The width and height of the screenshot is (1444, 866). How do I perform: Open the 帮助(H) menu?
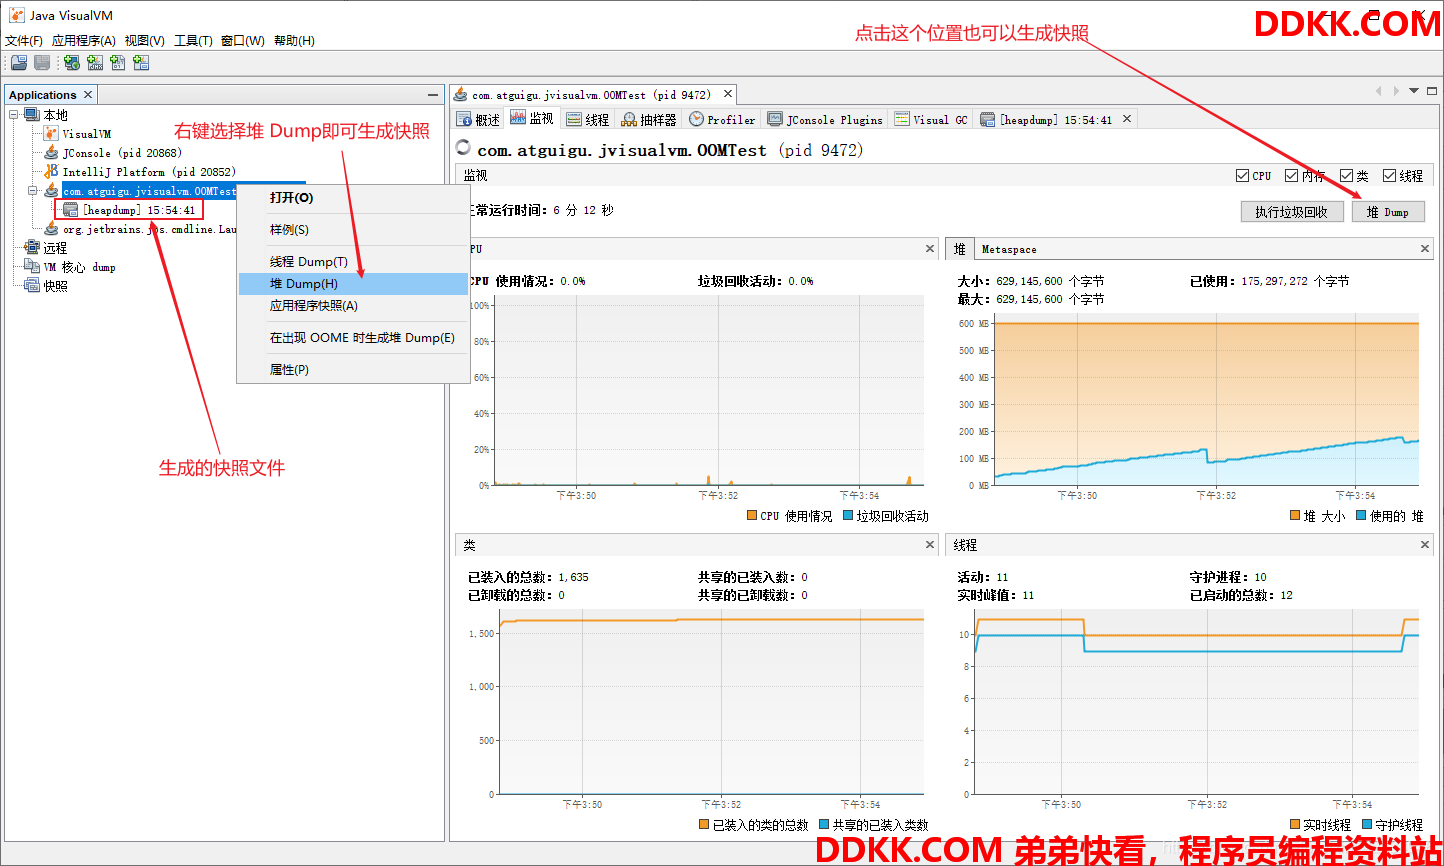click(x=294, y=41)
